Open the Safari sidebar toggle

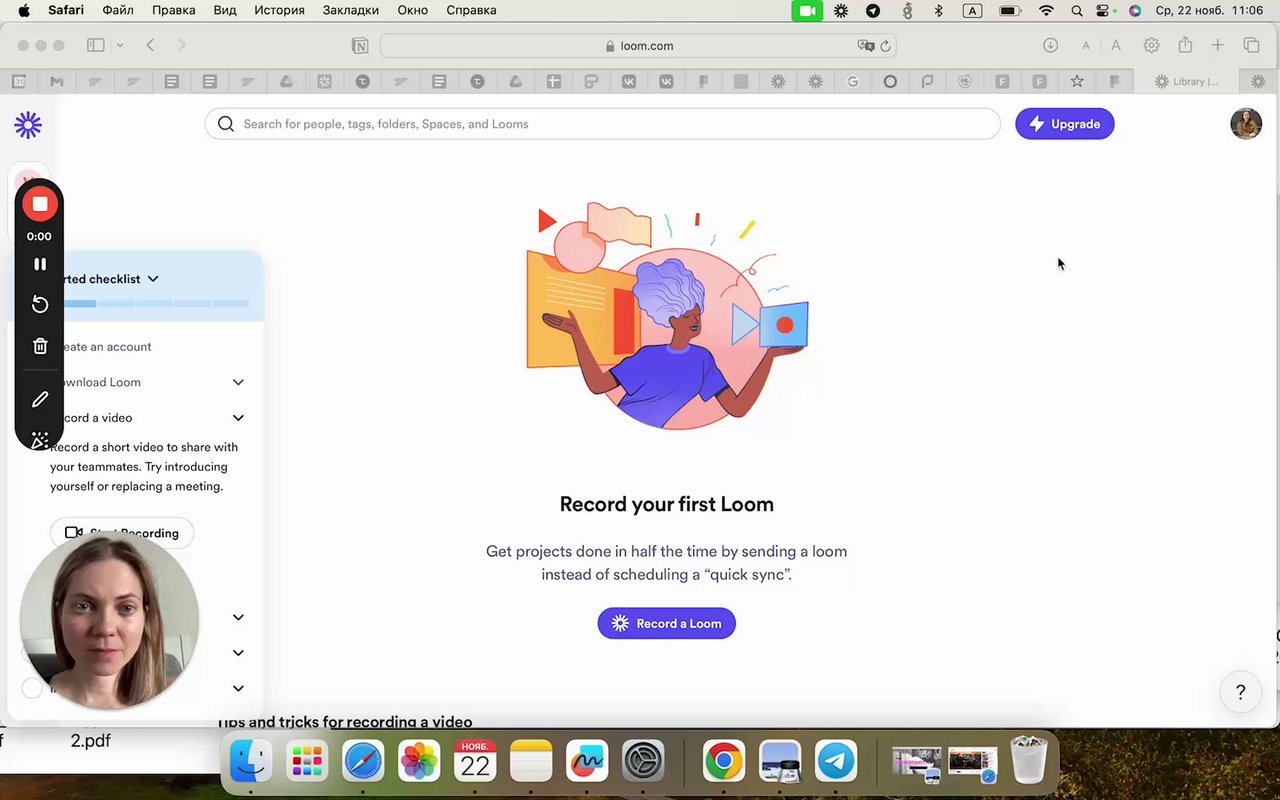coord(96,45)
